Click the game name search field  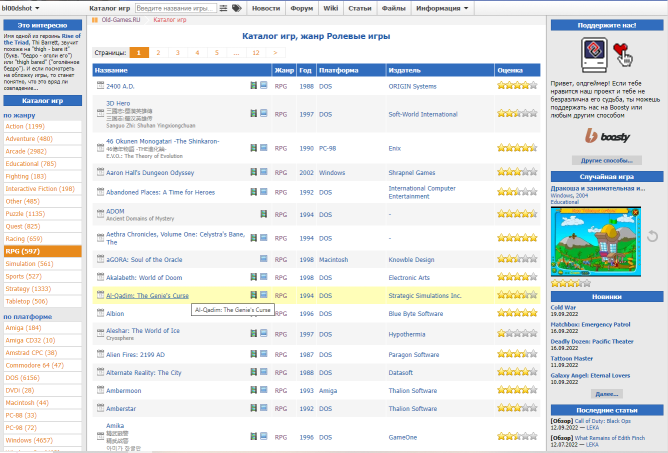pos(176,8)
